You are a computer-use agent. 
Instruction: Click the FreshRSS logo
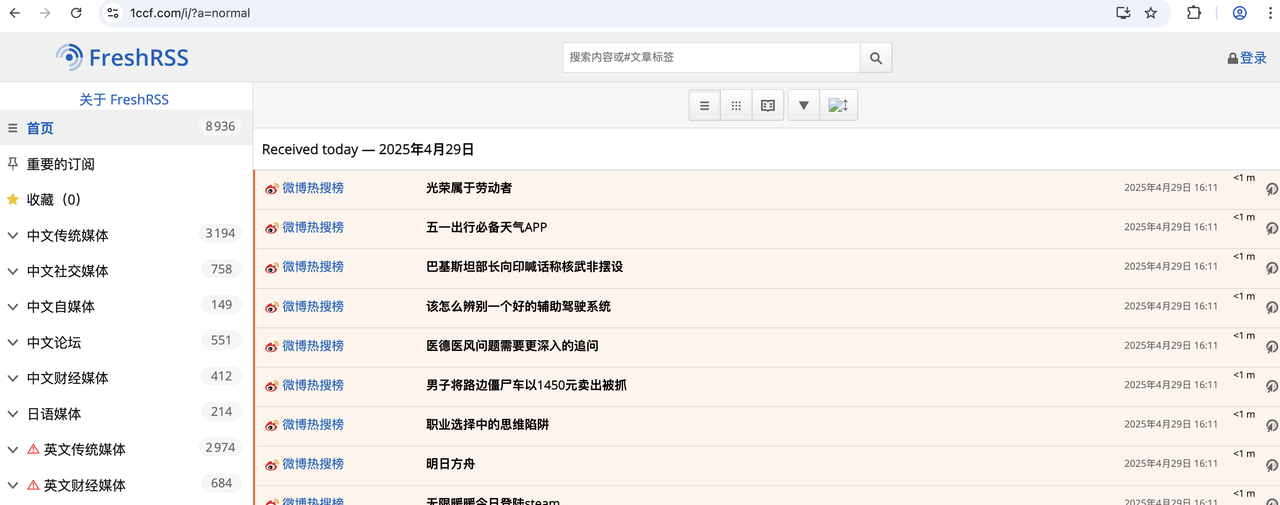coord(122,57)
